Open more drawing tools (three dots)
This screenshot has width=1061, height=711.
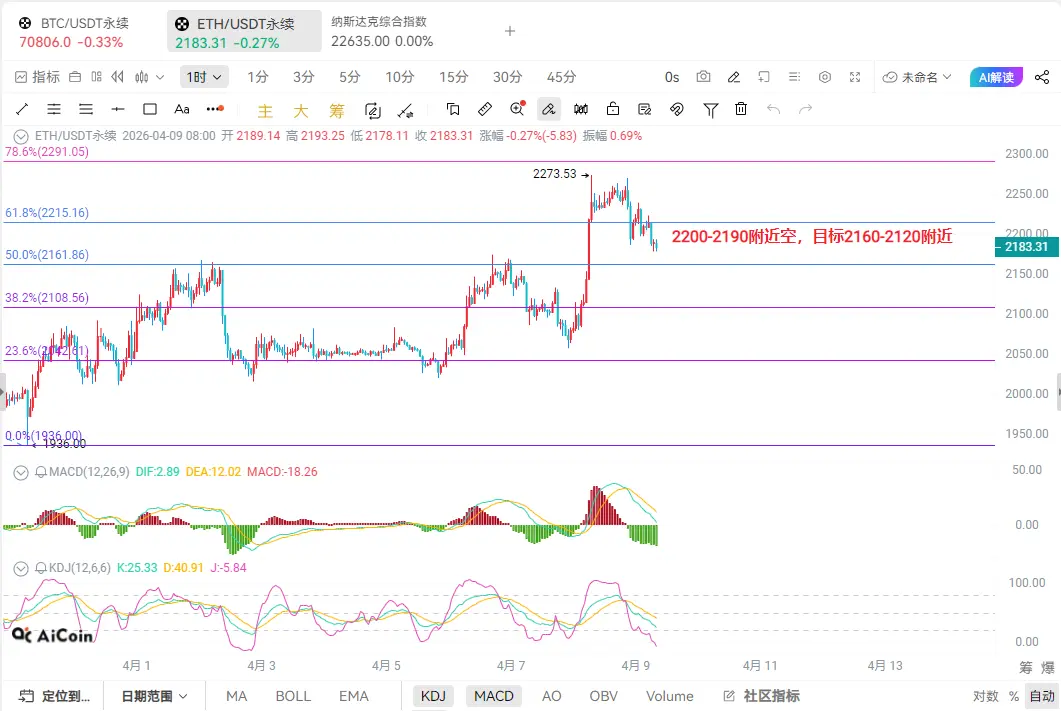point(215,109)
